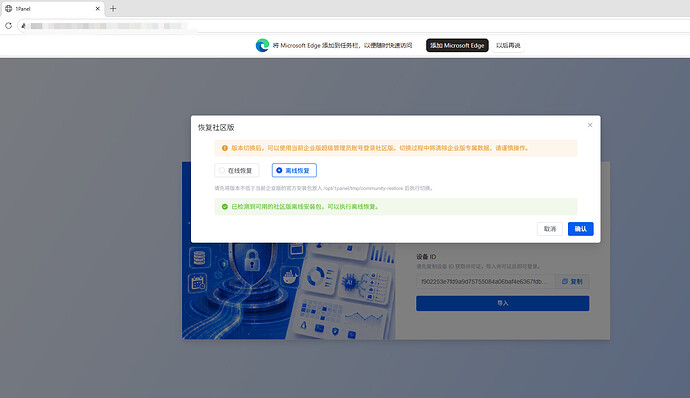Click the green 已检测到可用的社区版离线安装包 message
Viewport: 690px width, 398px height.
305,206
